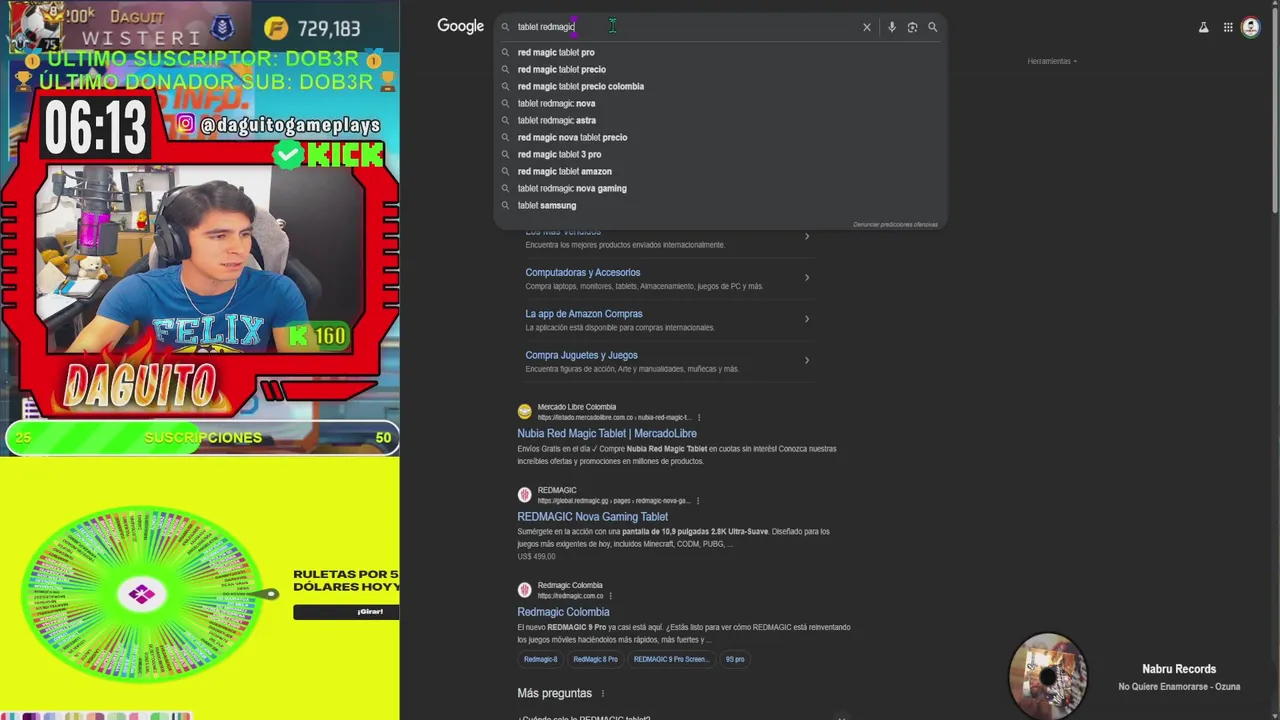
Task: Open Nubia Red Magic Tablet MercadoLibre result
Action: [x=607, y=433]
